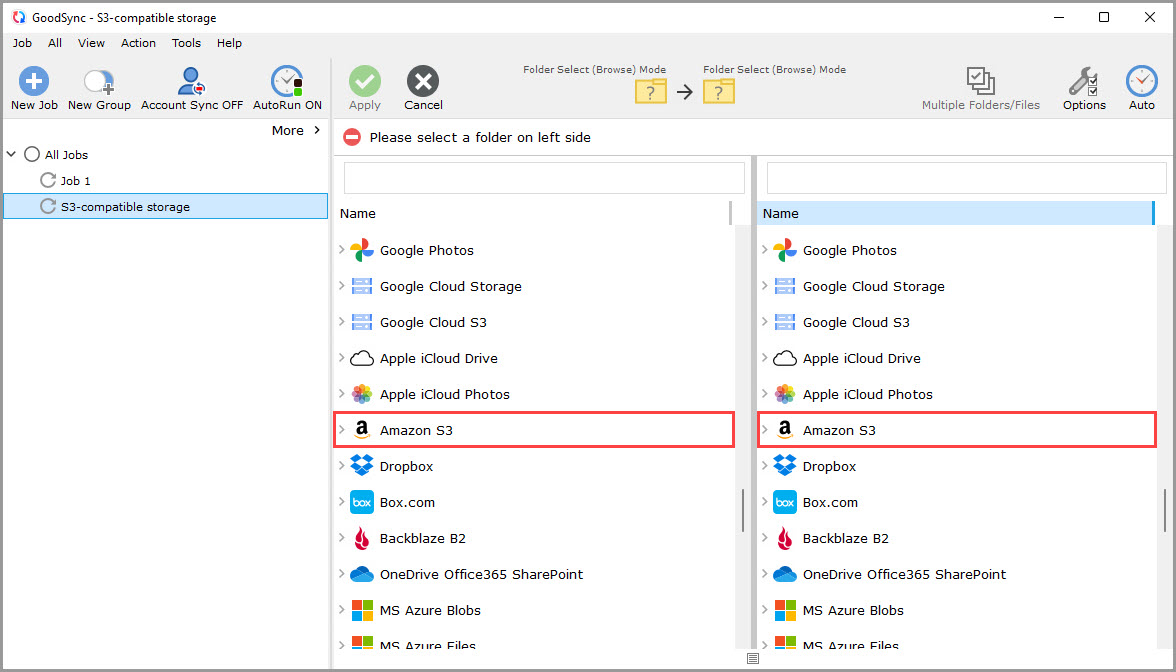Click Dropbox logo in right pane

785,466
